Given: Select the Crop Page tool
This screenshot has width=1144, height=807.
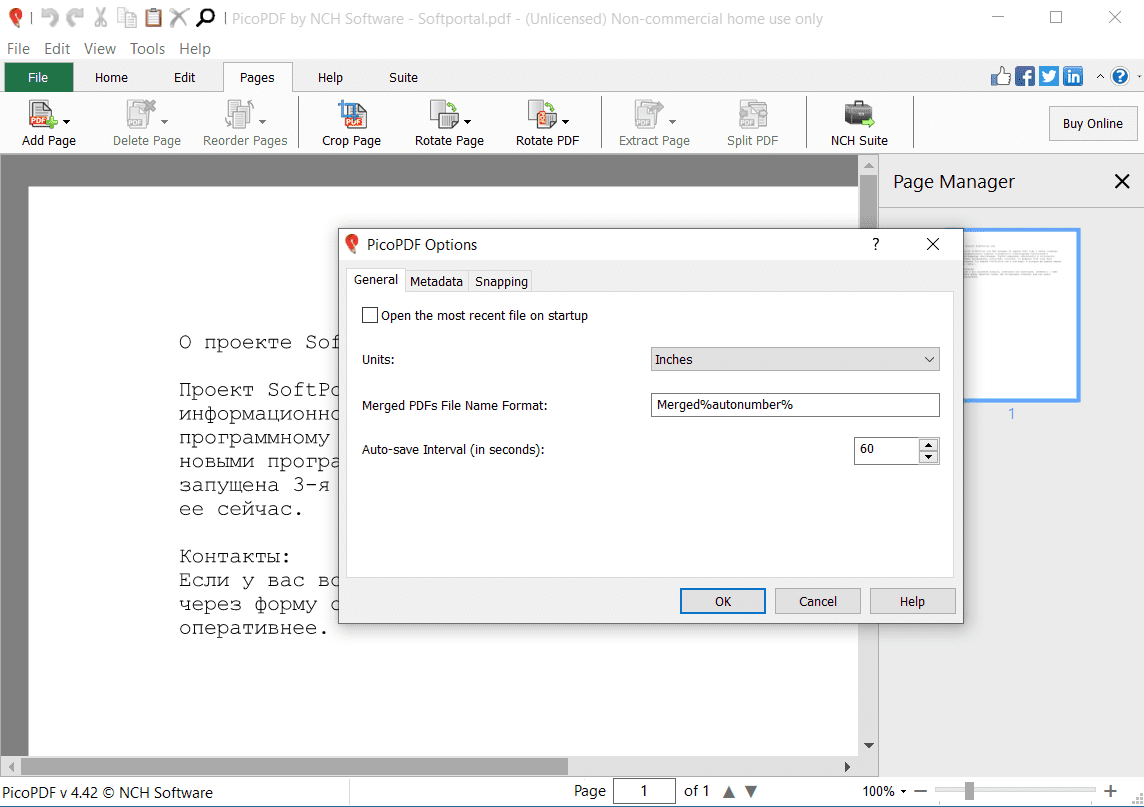Looking at the screenshot, I should click(x=352, y=123).
